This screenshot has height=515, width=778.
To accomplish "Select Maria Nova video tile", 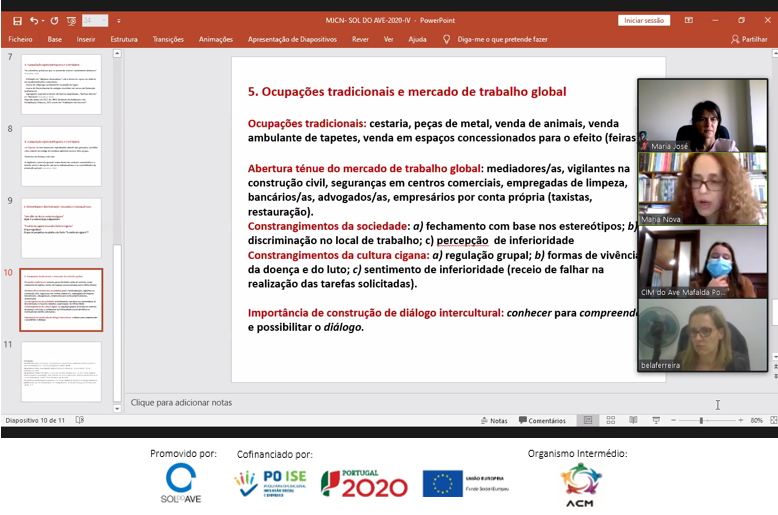I will coord(703,189).
